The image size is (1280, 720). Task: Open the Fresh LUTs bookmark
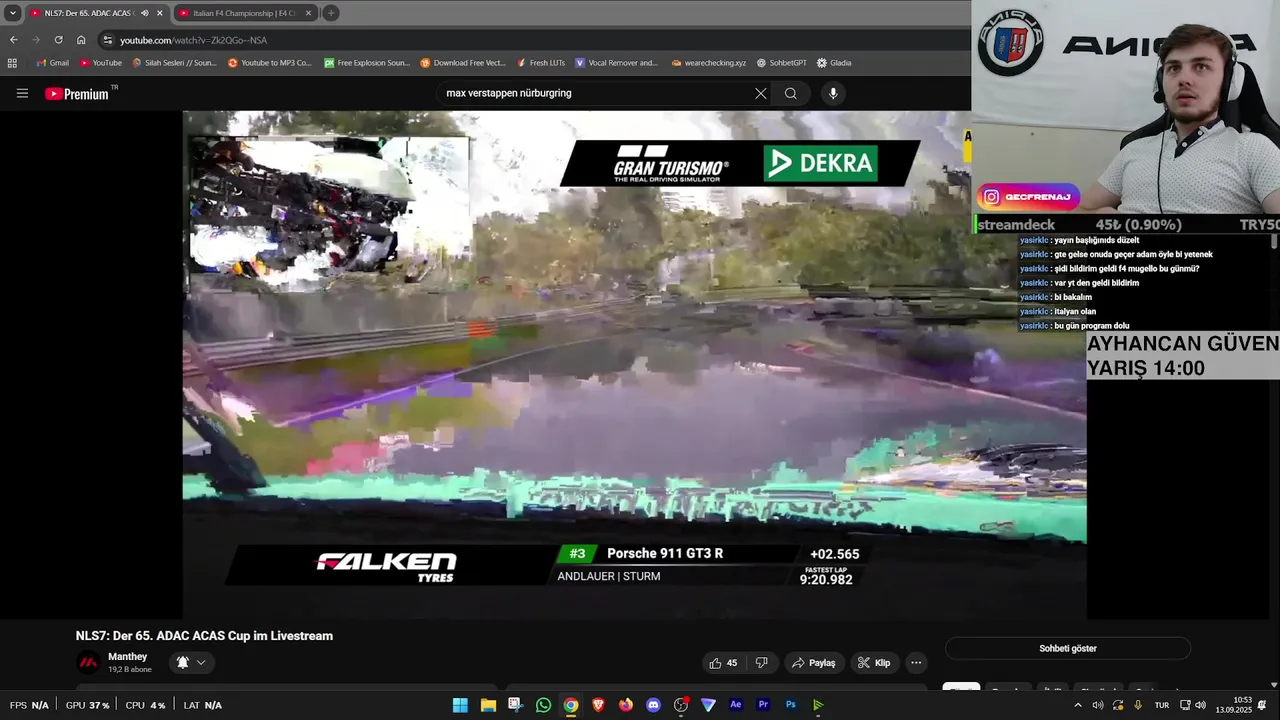click(x=541, y=62)
